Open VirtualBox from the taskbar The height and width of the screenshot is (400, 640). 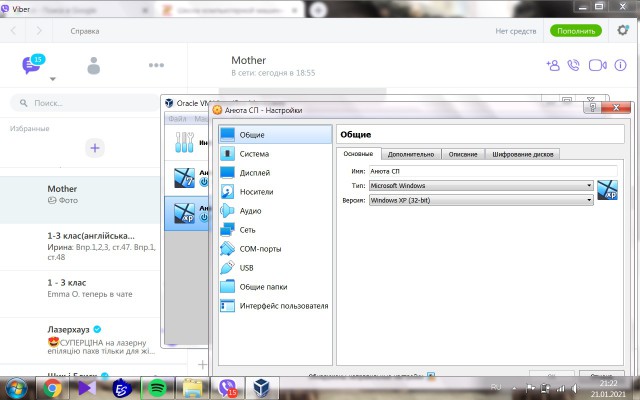pyautogui.click(x=262, y=388)
